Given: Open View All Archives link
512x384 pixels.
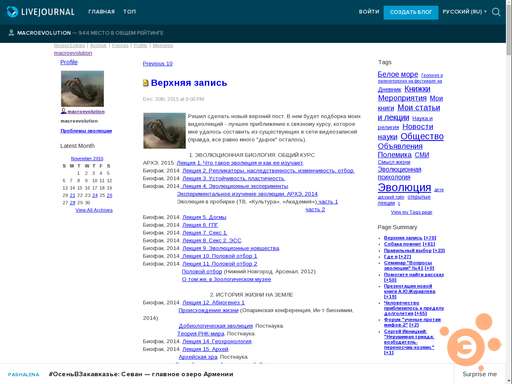Looking at the screenshot, I should 94,210.
